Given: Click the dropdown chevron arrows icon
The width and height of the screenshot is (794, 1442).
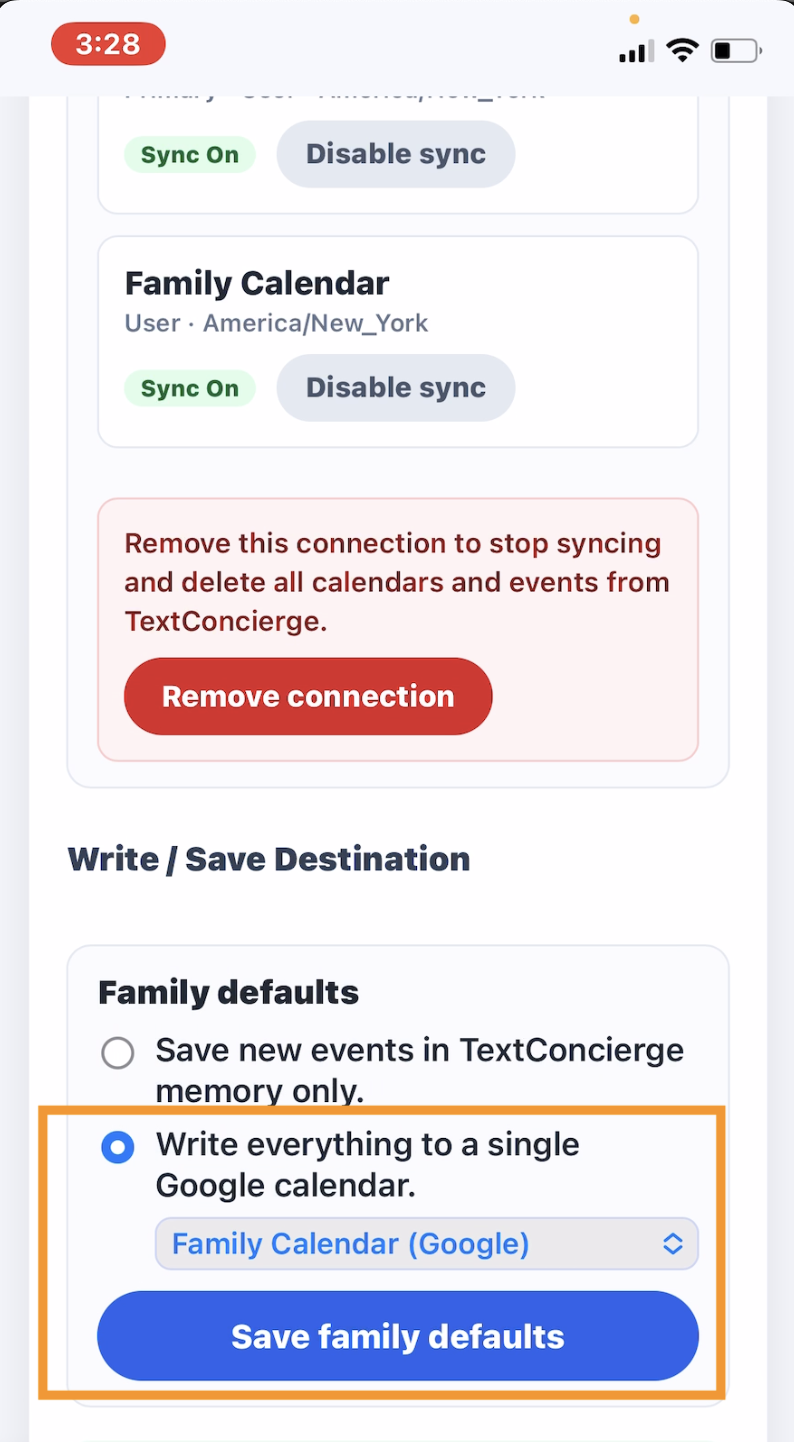Looking at the screenshot, I should [673, 1244].
